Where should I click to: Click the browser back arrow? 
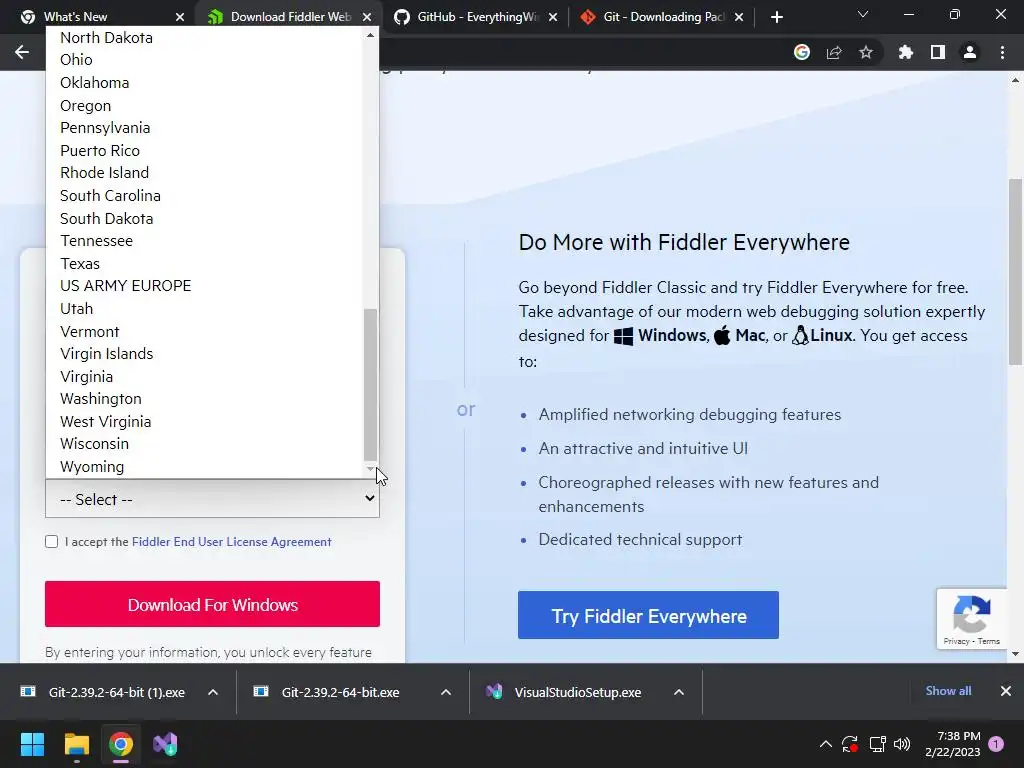point(22,52)
